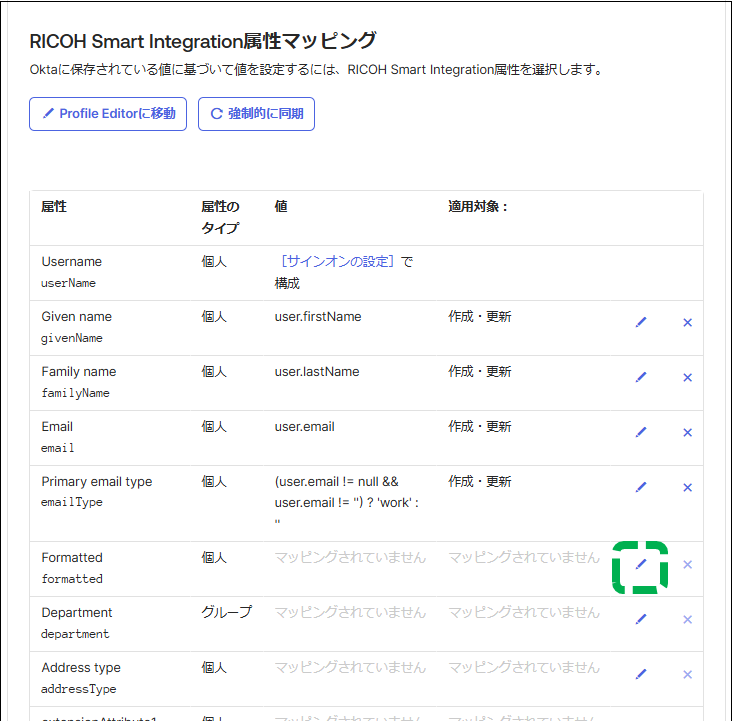Open the サインオンの設定 link
732x721 pixels.
(x=337, y=262)
